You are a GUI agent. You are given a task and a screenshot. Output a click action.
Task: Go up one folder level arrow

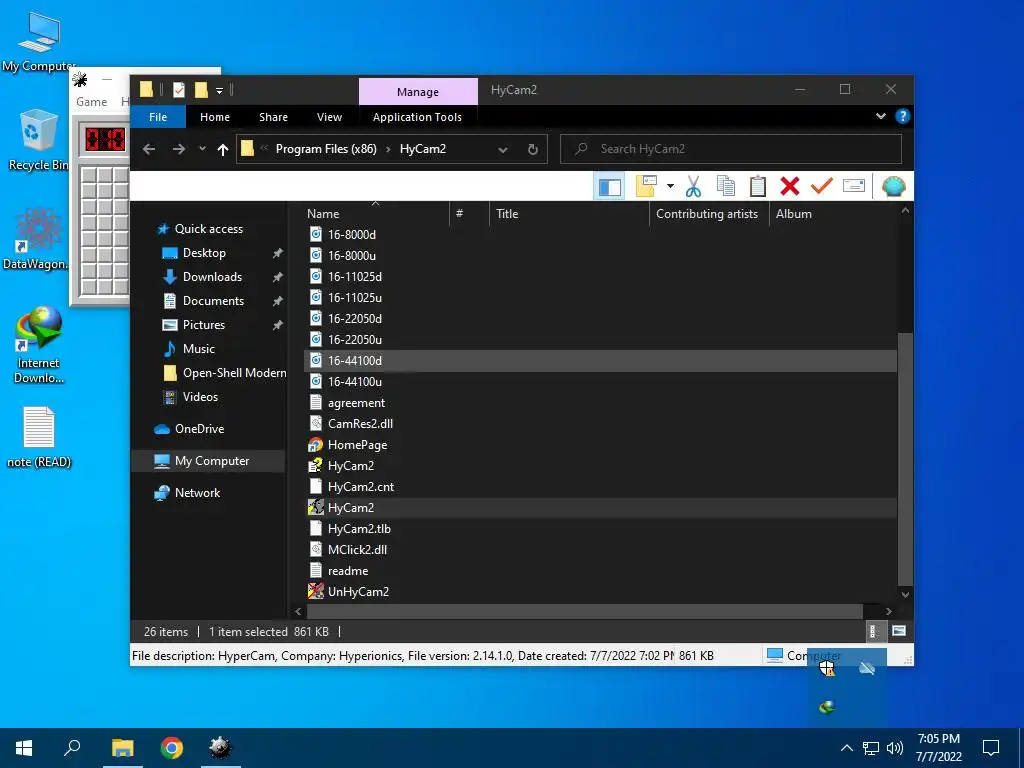(223, 150)
